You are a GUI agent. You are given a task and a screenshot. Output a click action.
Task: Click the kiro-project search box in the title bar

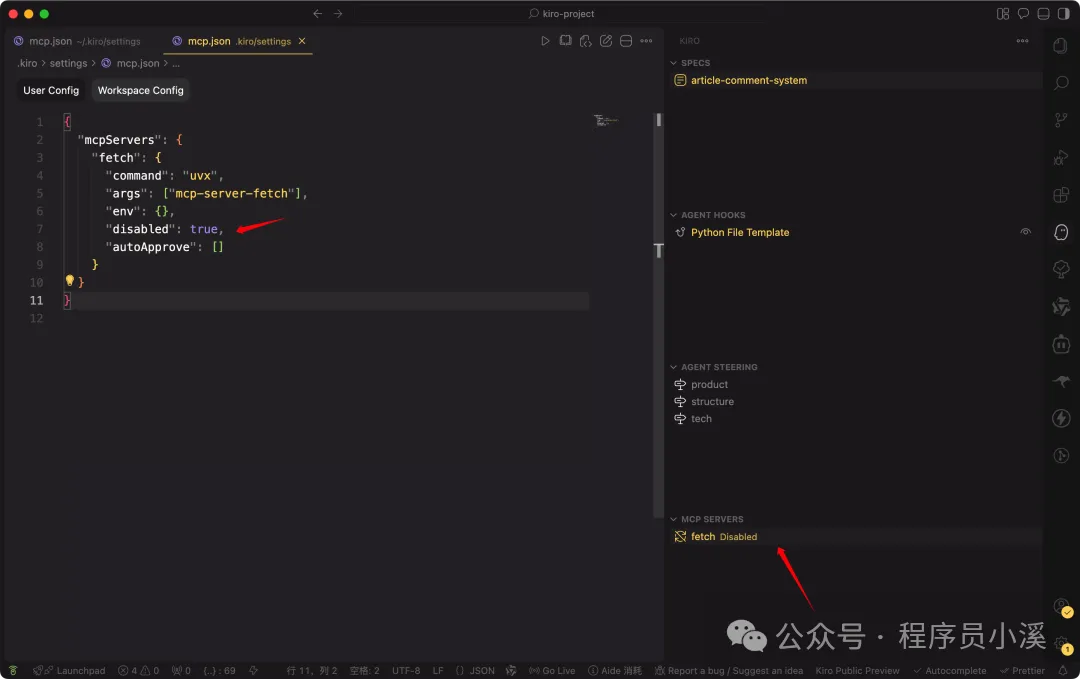point(561,14)
